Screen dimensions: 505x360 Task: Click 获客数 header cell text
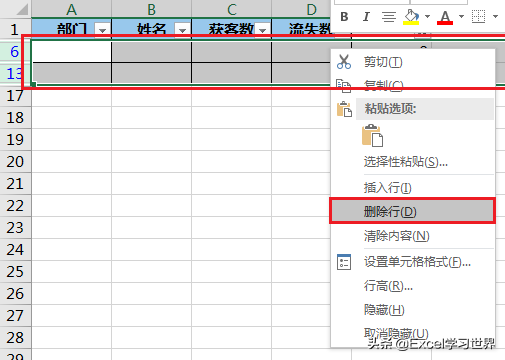tap(231, 29)
